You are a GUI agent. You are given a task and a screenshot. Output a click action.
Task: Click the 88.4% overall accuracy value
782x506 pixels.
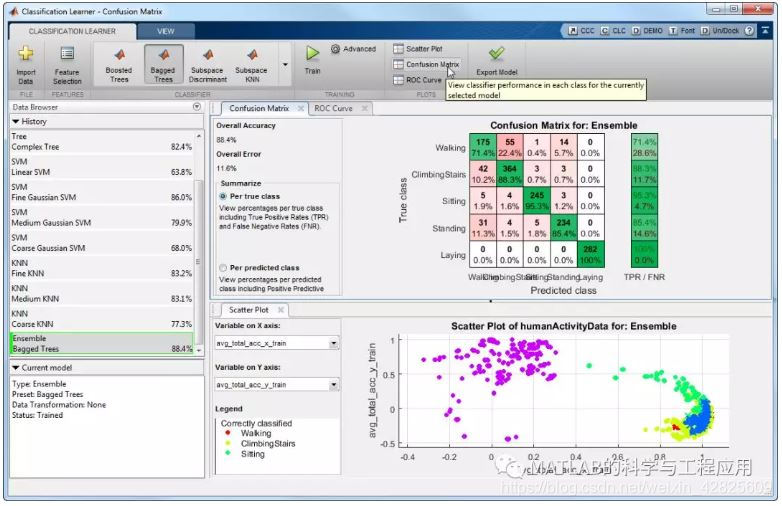point(226,140)
